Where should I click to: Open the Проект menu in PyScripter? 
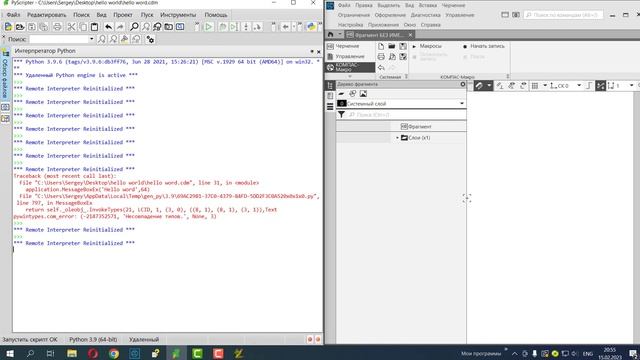pyautogui.click(x=123, y=15)
